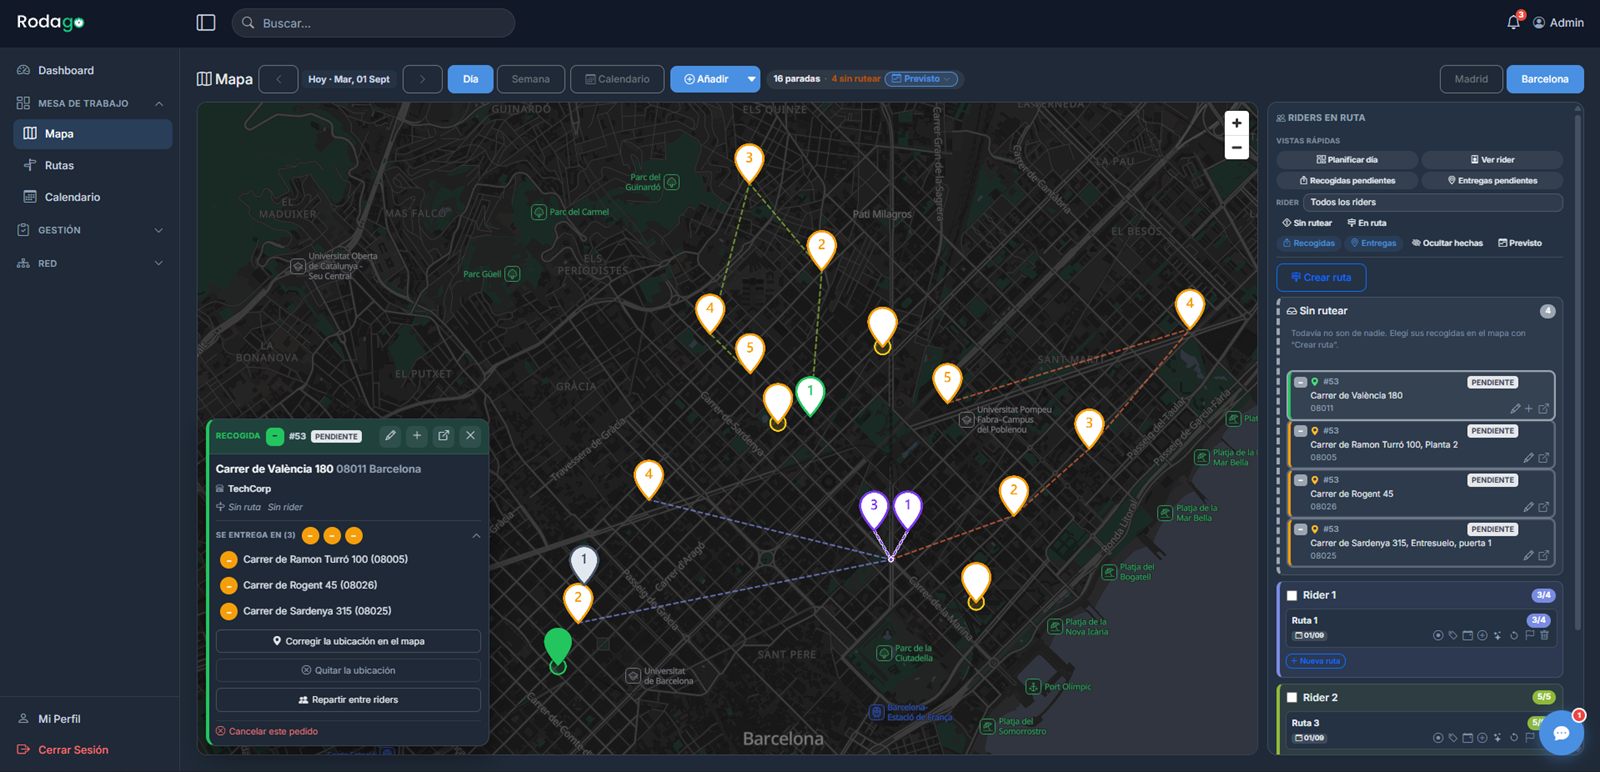
Task: Toggle the sidebar panel icon
Action: pos(206,23)
